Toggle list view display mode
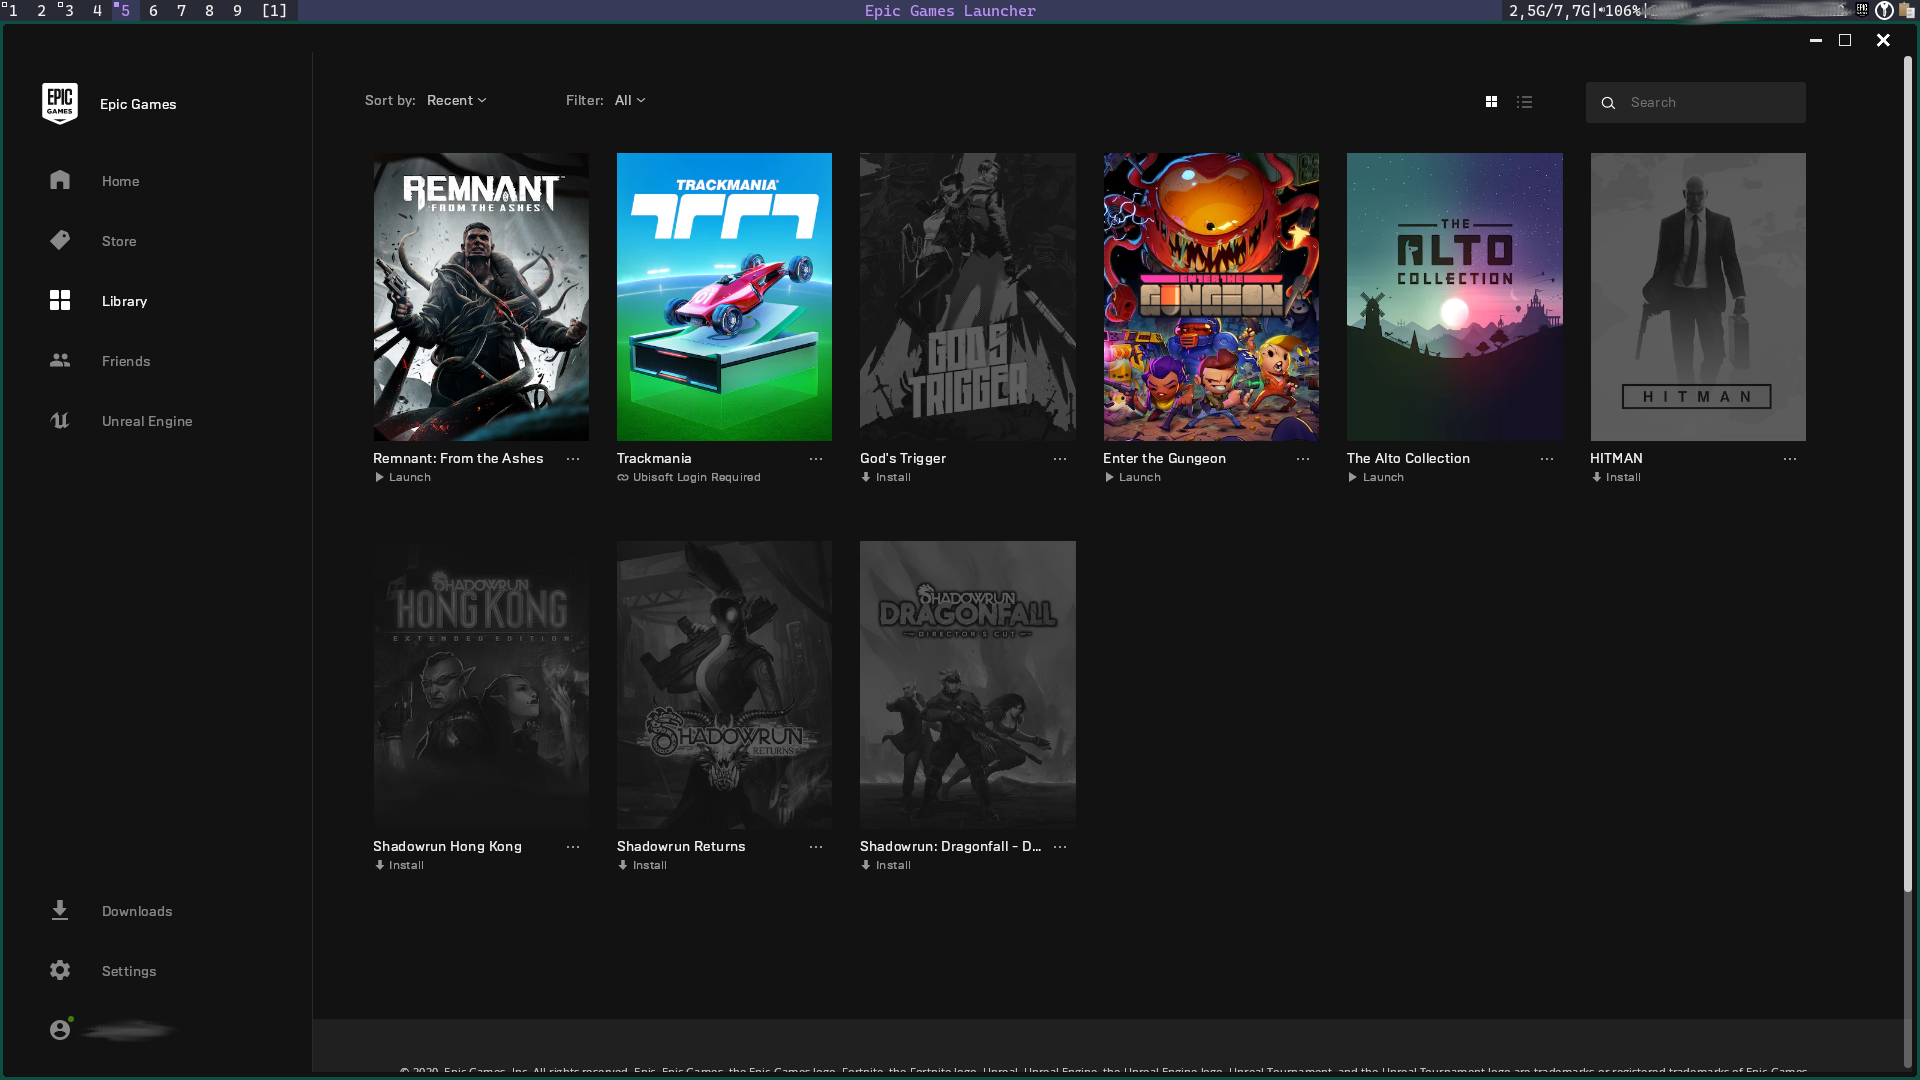This screenshot has width=1920, height=1080. [1524, 100]
